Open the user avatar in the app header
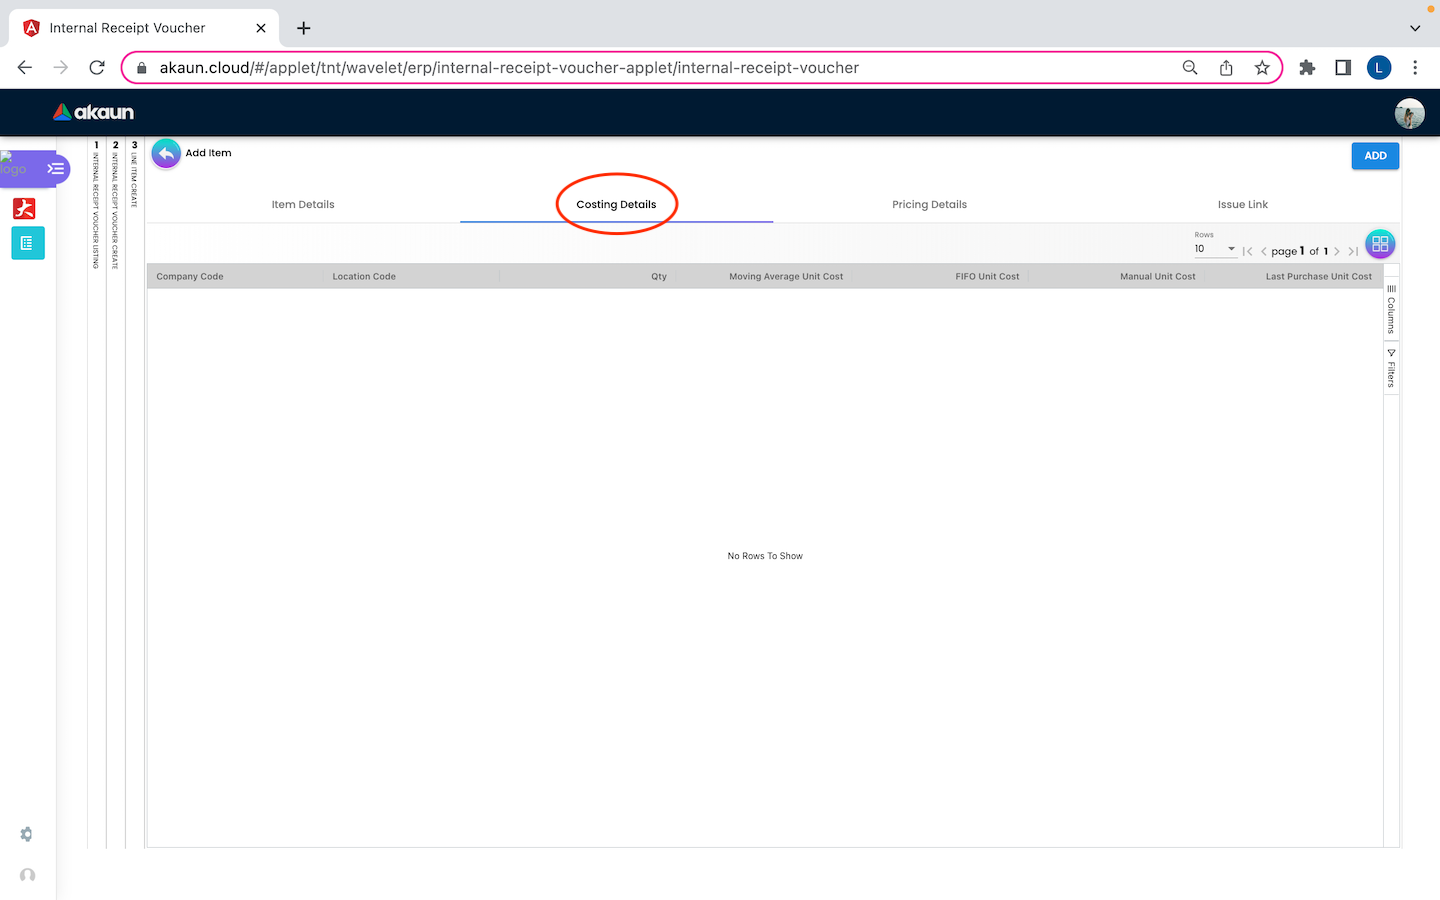 pyautogui.click(x=1410, y=113)
